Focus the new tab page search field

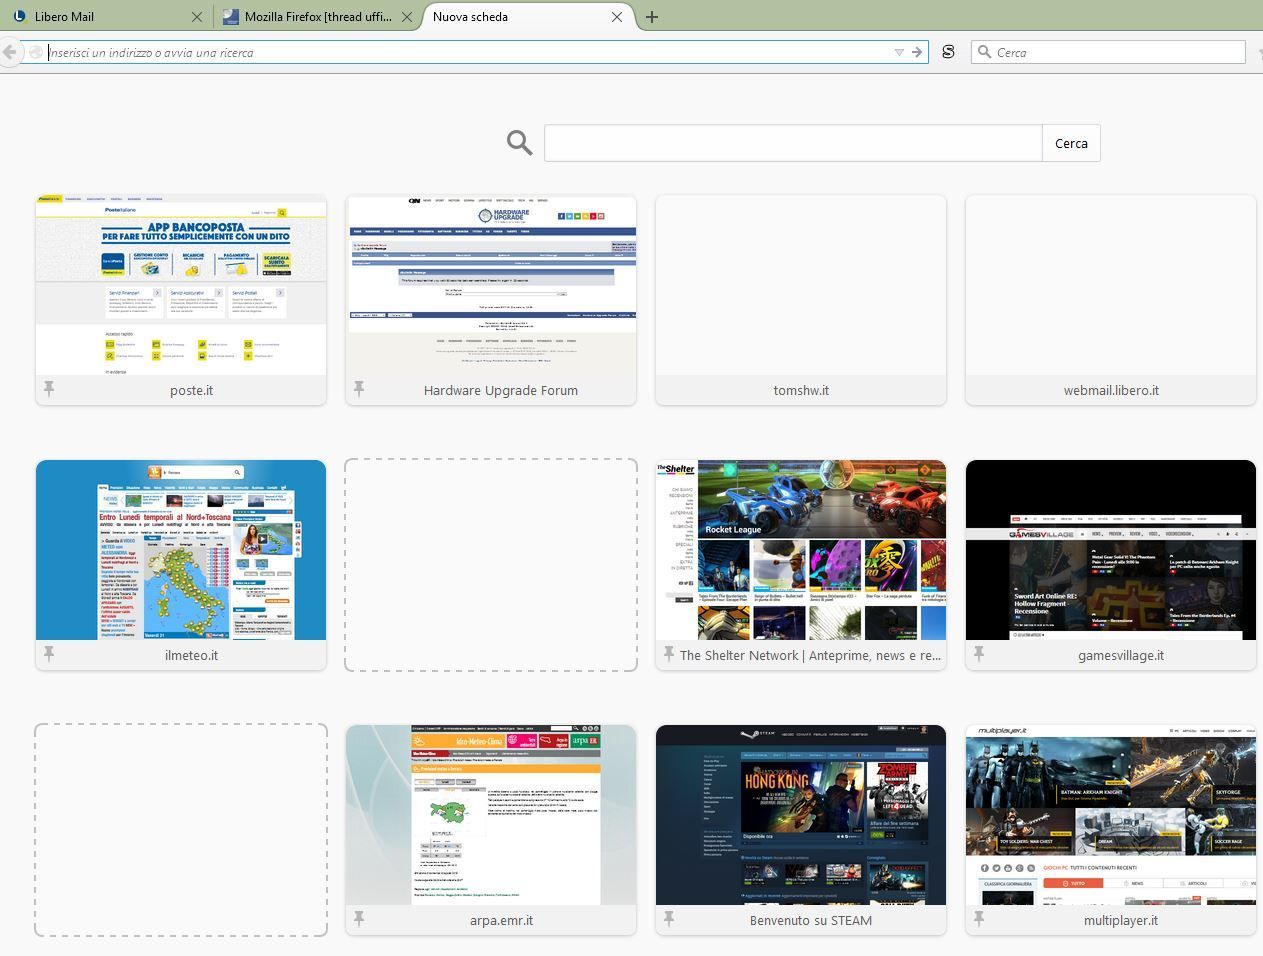(792, 143)
